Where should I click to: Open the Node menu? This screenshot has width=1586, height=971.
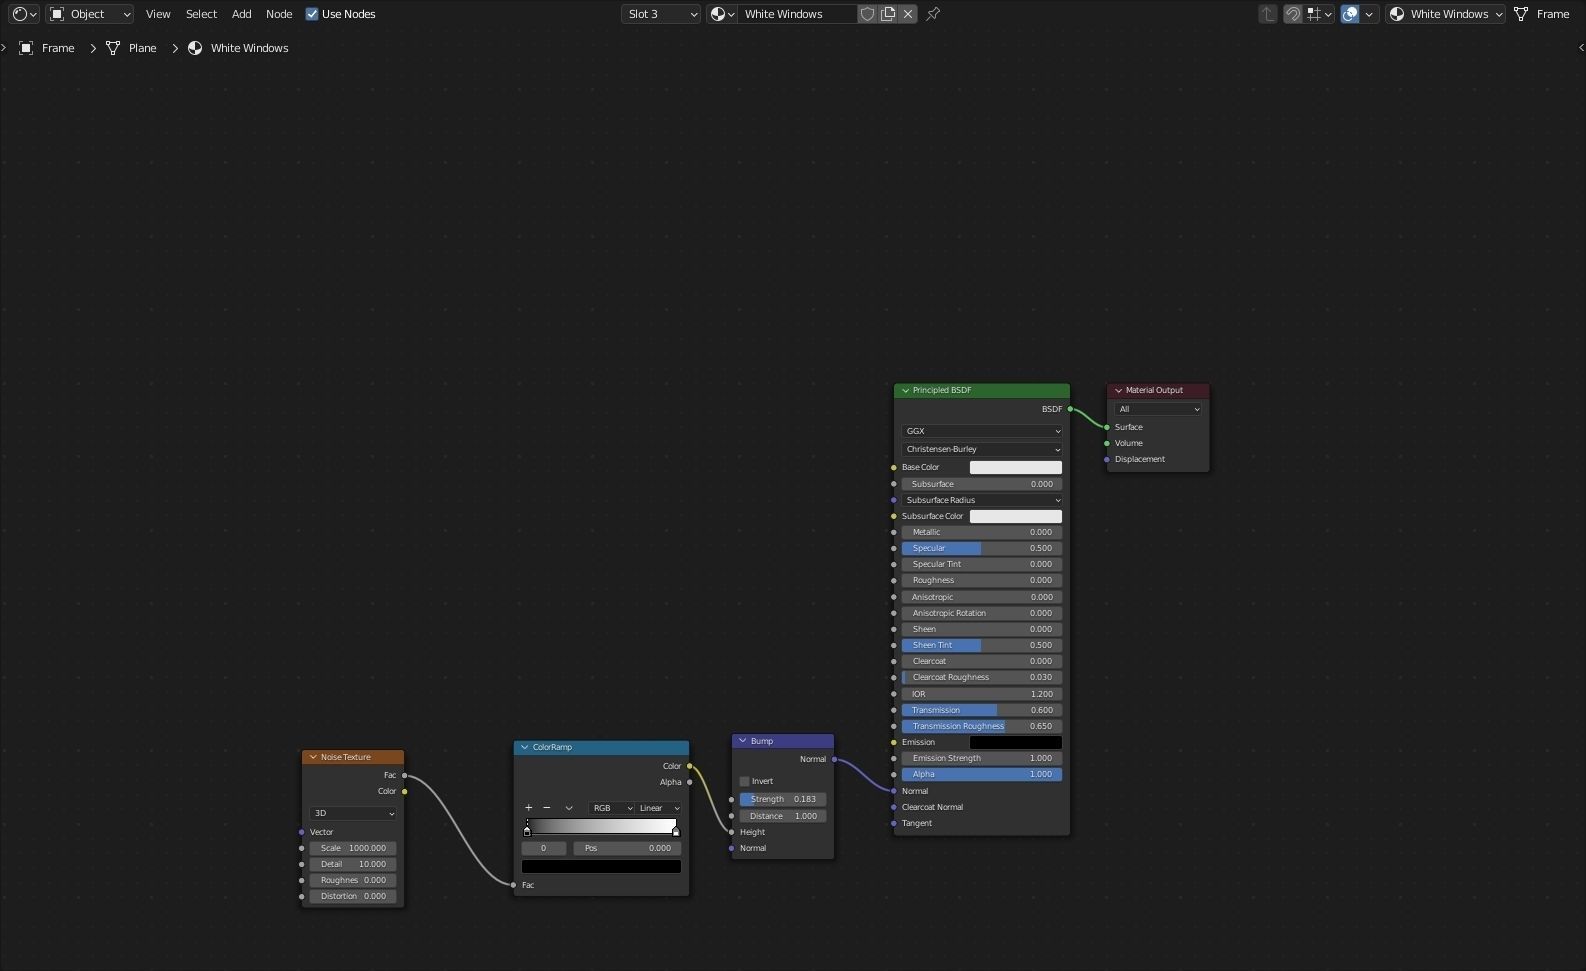point(279,14)
